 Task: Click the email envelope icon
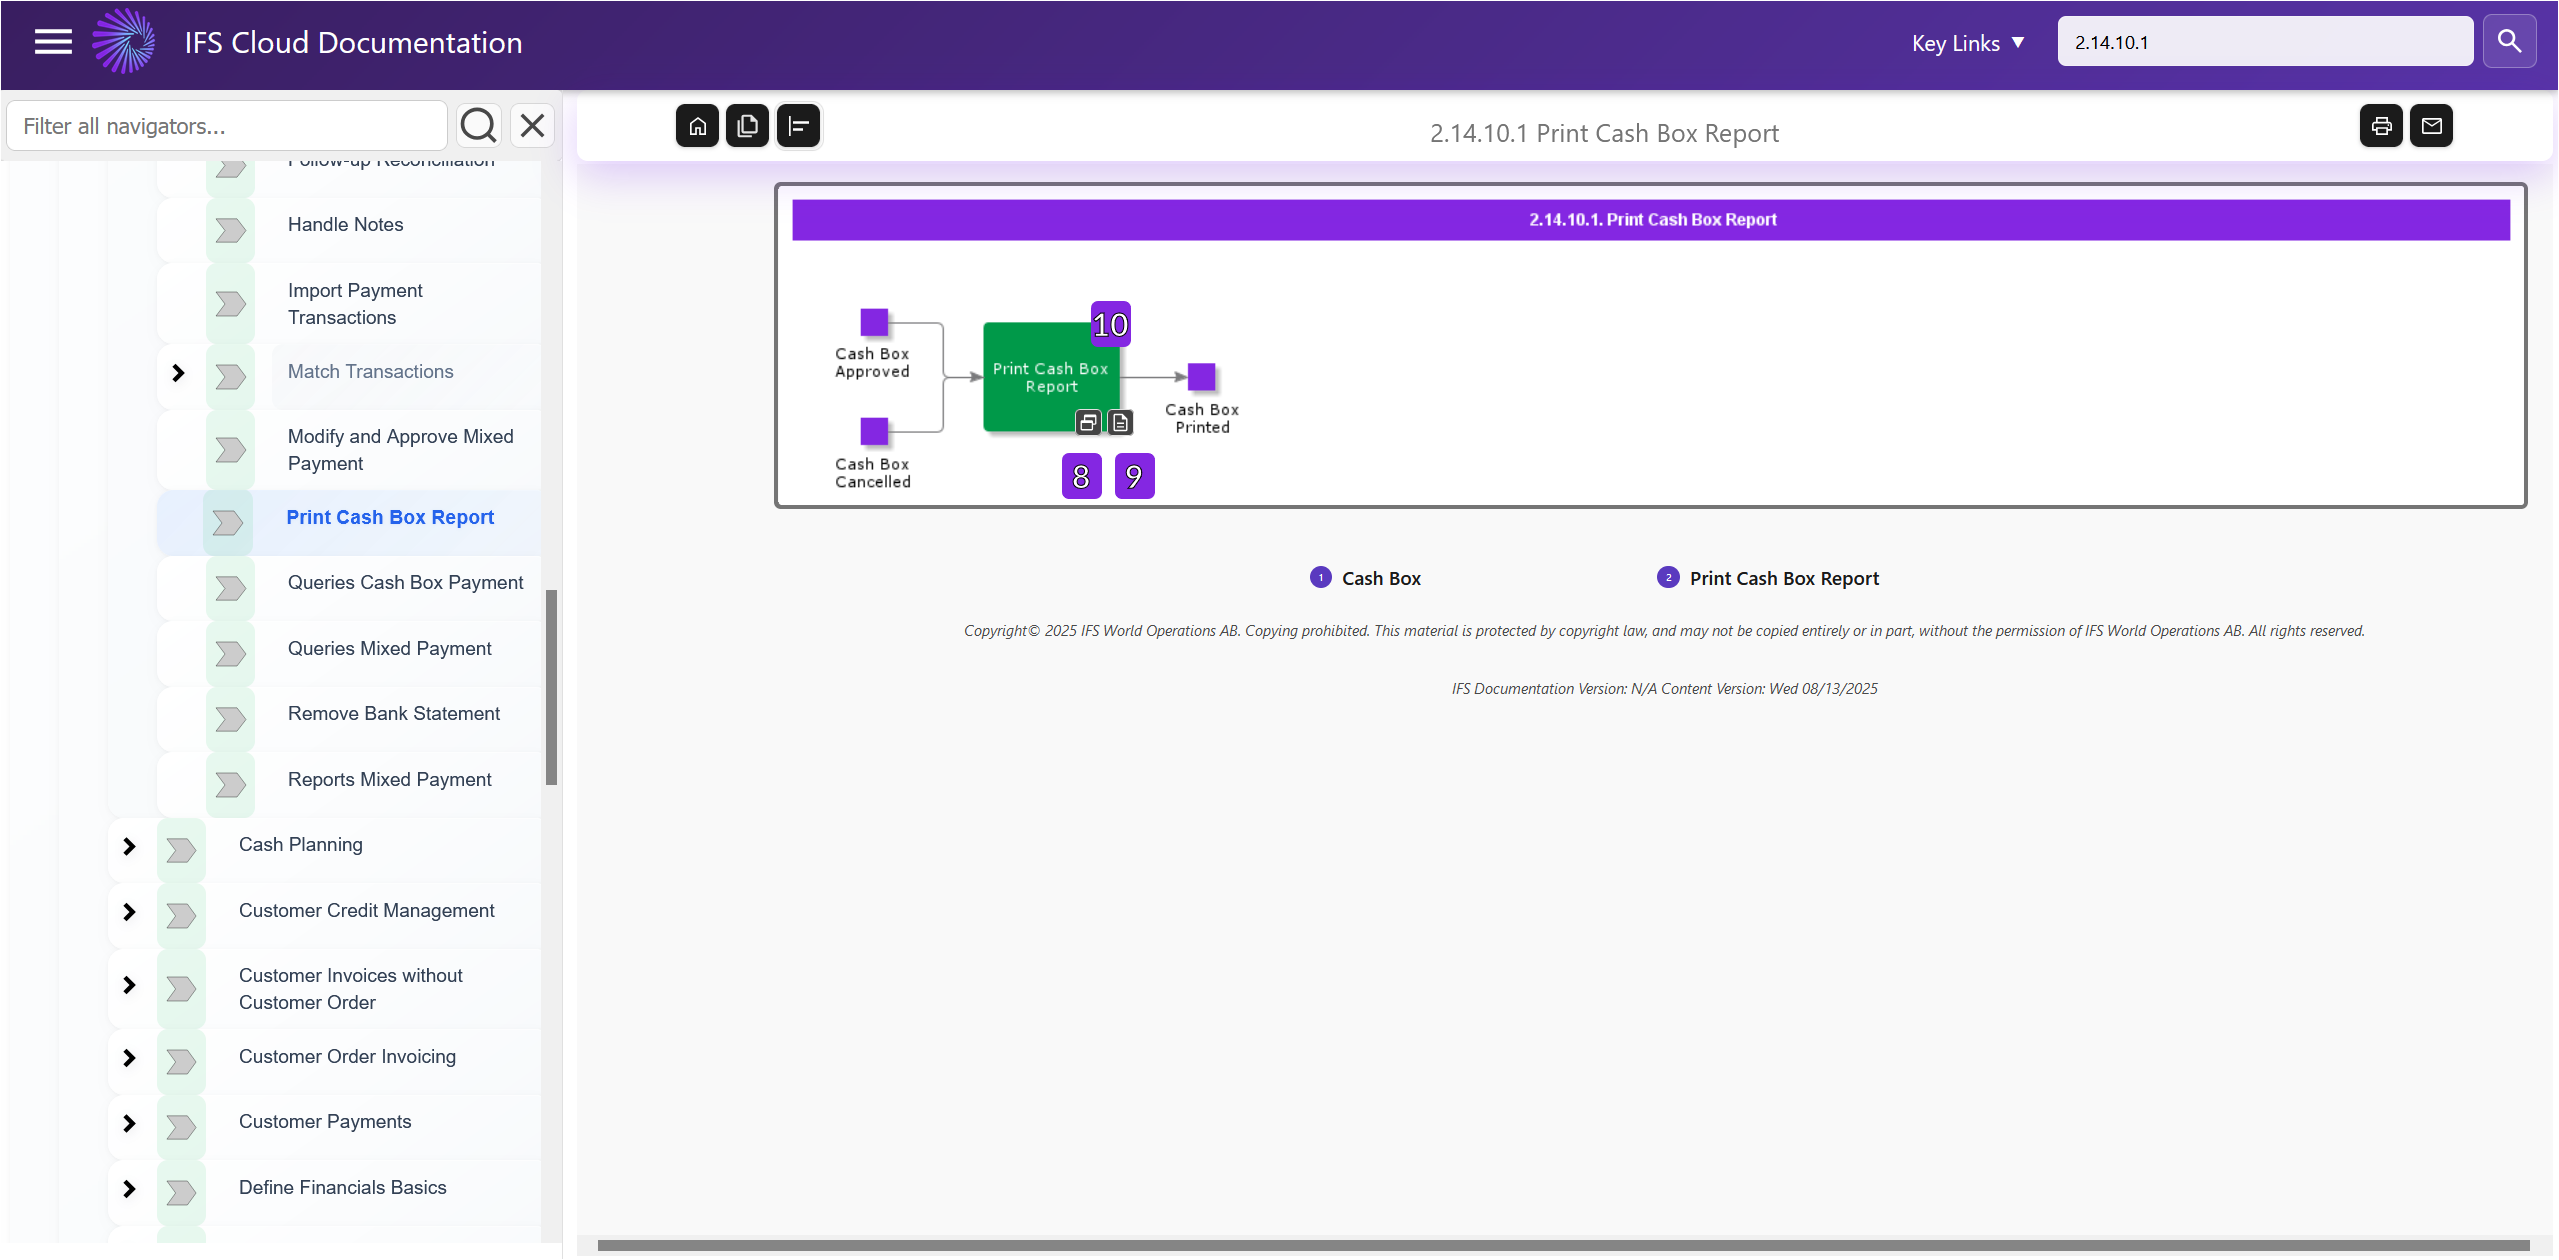pyautogui.click(x=2431, y=126)
